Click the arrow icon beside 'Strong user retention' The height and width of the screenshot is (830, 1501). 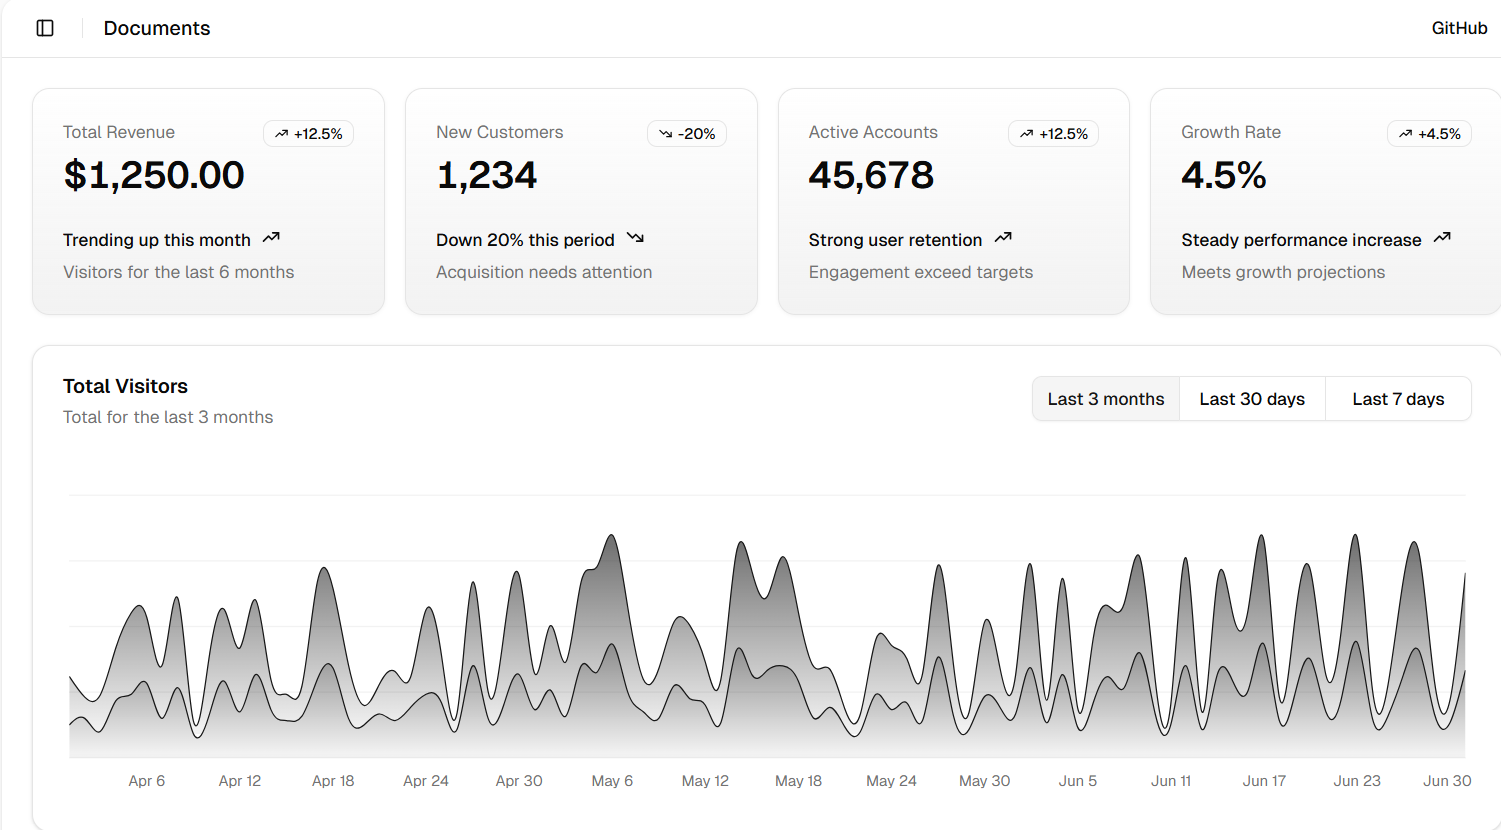click(1003, 238)
